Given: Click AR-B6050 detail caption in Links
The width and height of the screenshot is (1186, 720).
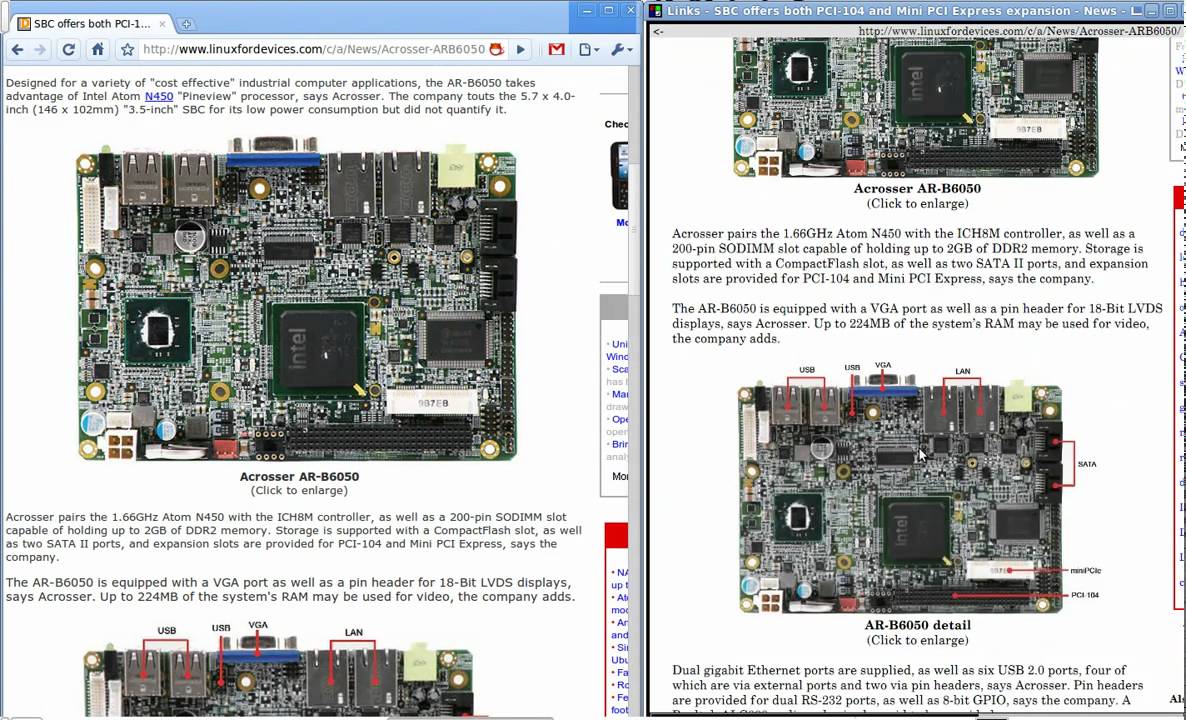Looking at the screenshot, I should tap(917, 625).
